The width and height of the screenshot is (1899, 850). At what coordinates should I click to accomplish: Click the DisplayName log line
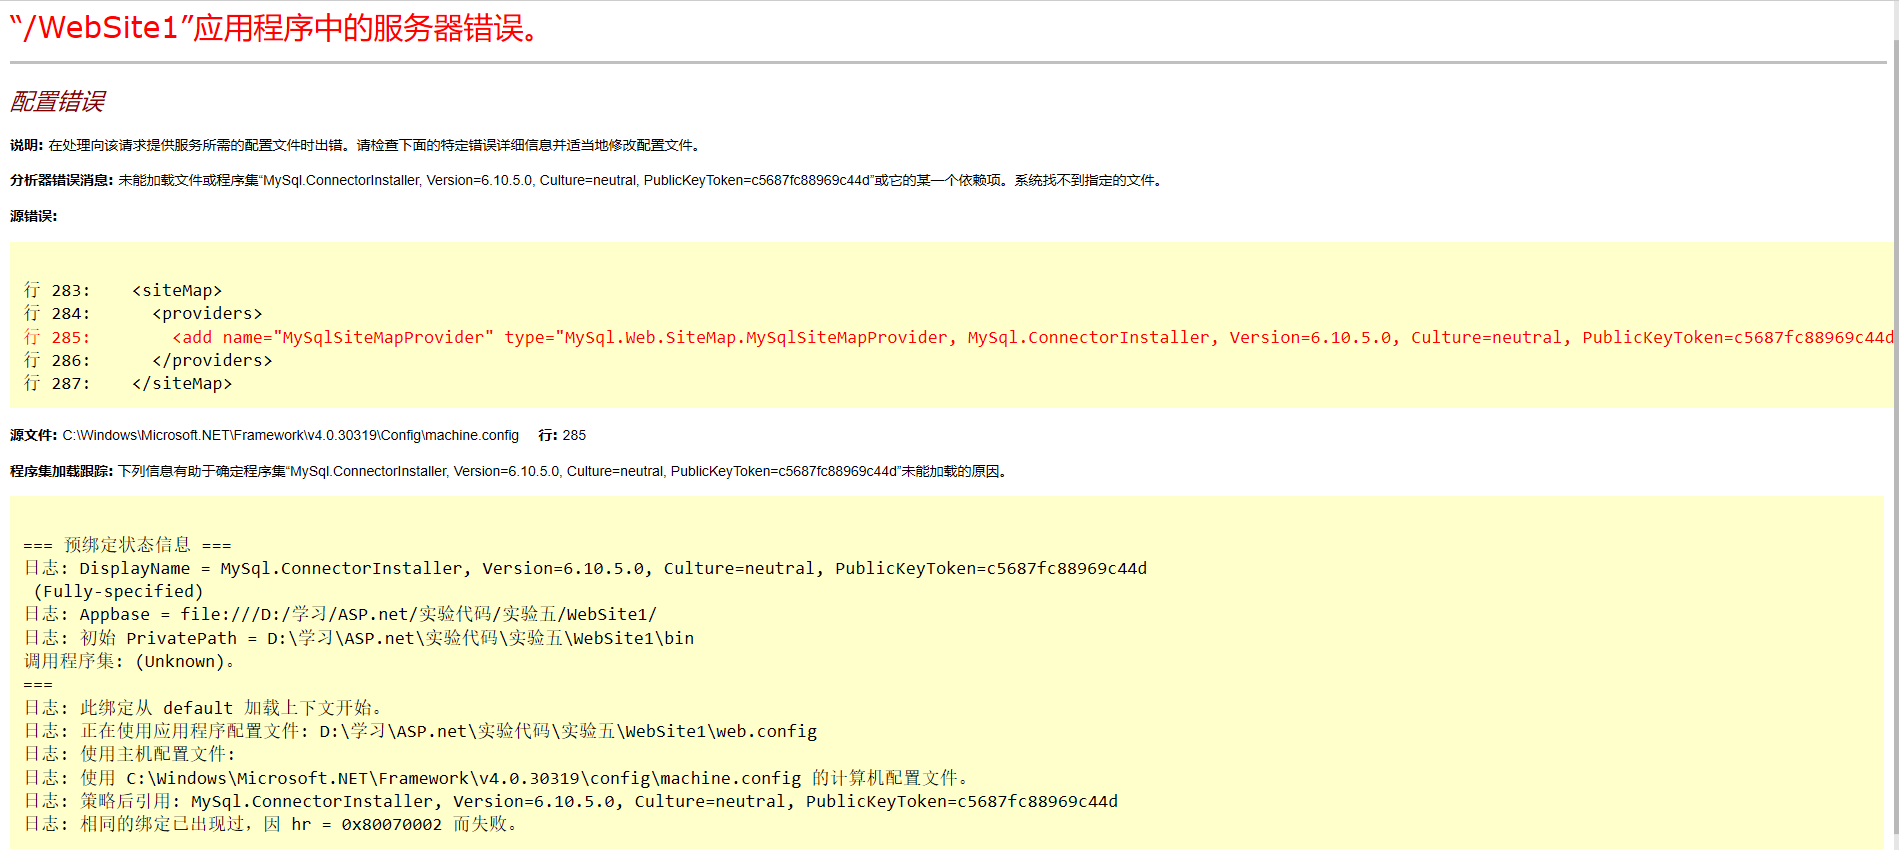(586, 568)
